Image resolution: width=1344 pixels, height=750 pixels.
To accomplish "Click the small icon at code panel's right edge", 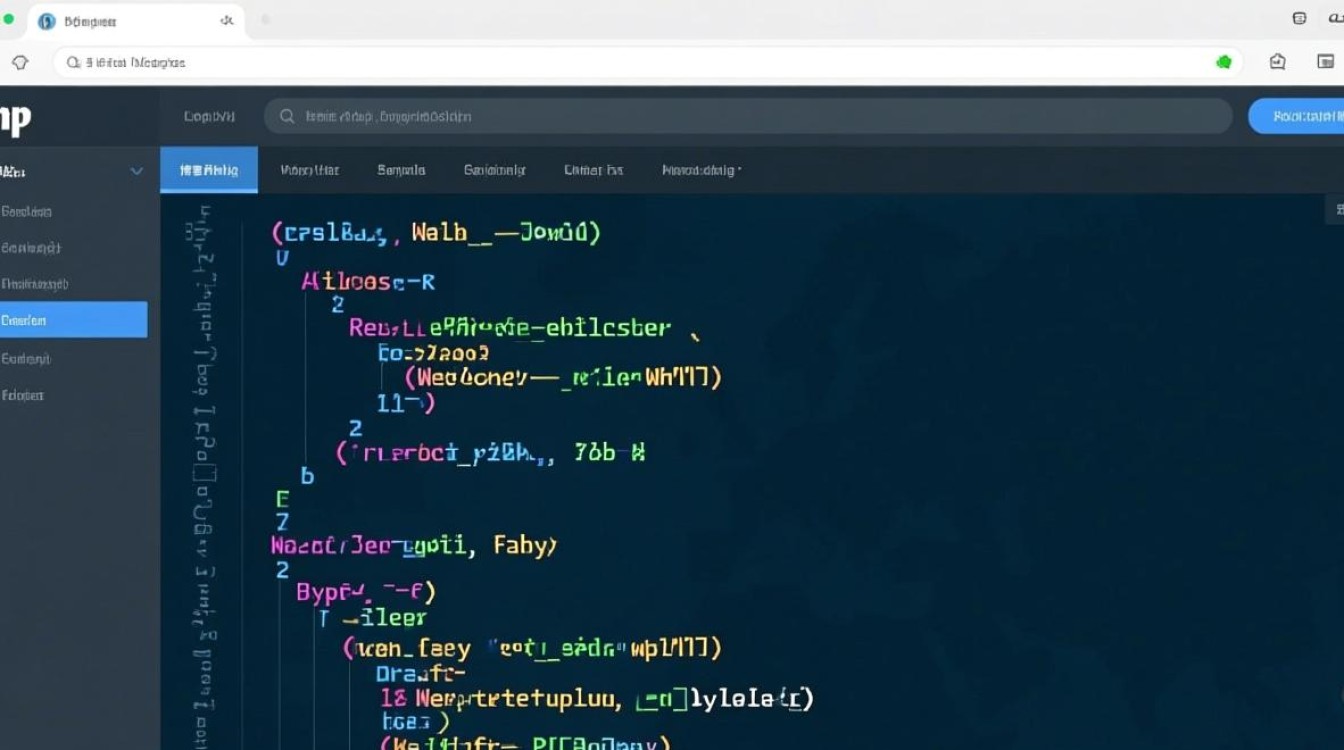I will click(x=1338, y=209).
